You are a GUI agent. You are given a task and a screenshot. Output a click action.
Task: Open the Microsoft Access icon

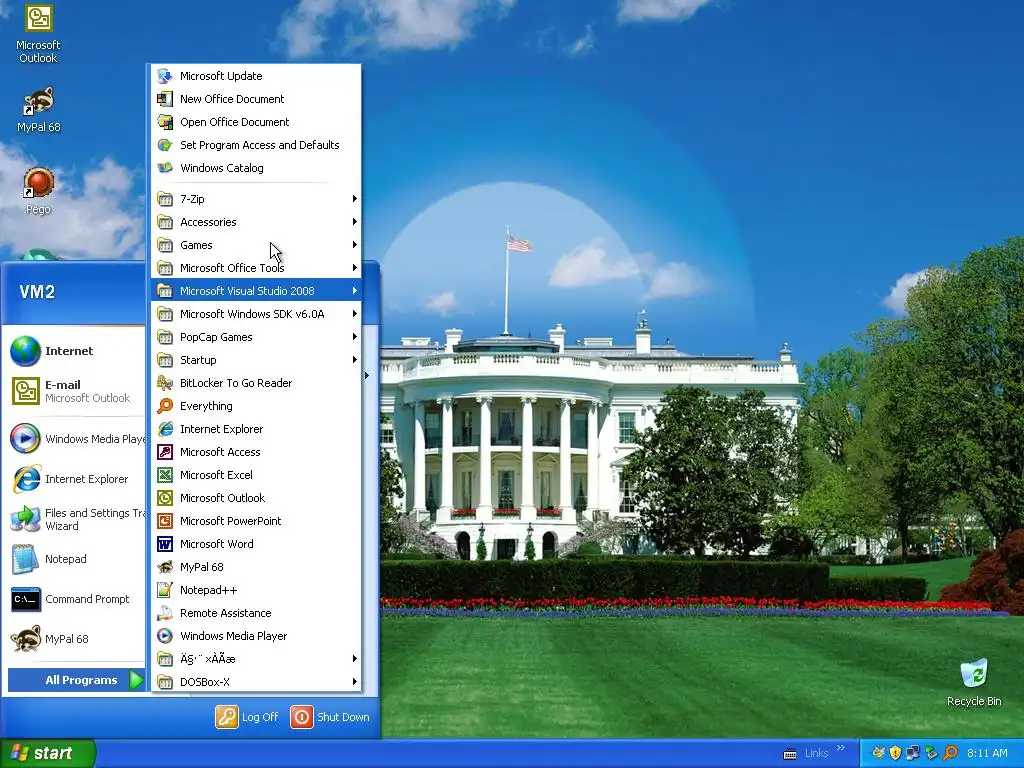coord(165,452)
